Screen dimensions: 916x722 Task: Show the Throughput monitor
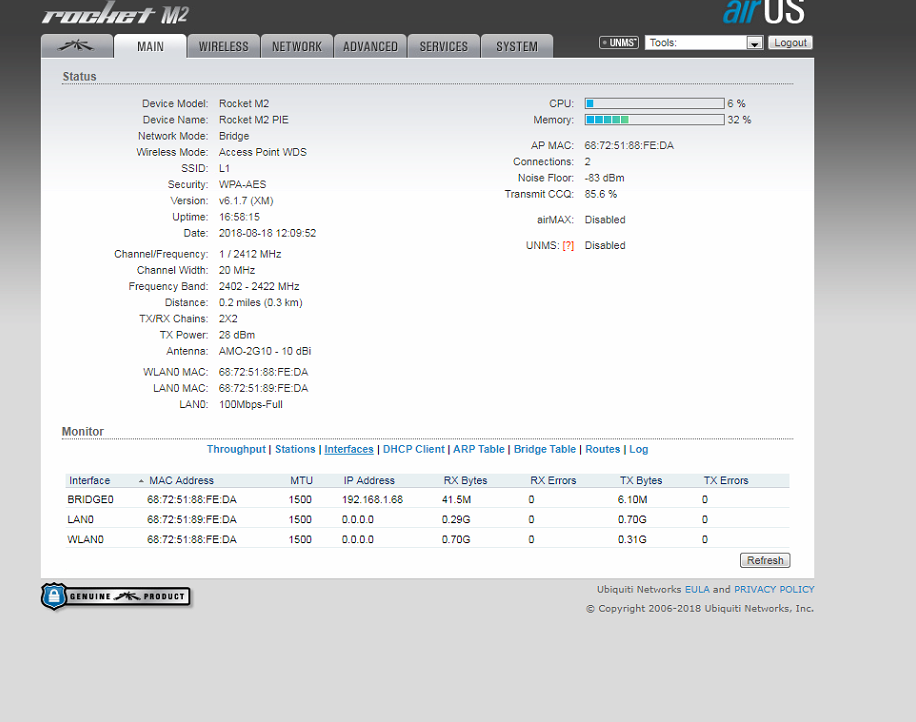[x=236, y=449]
